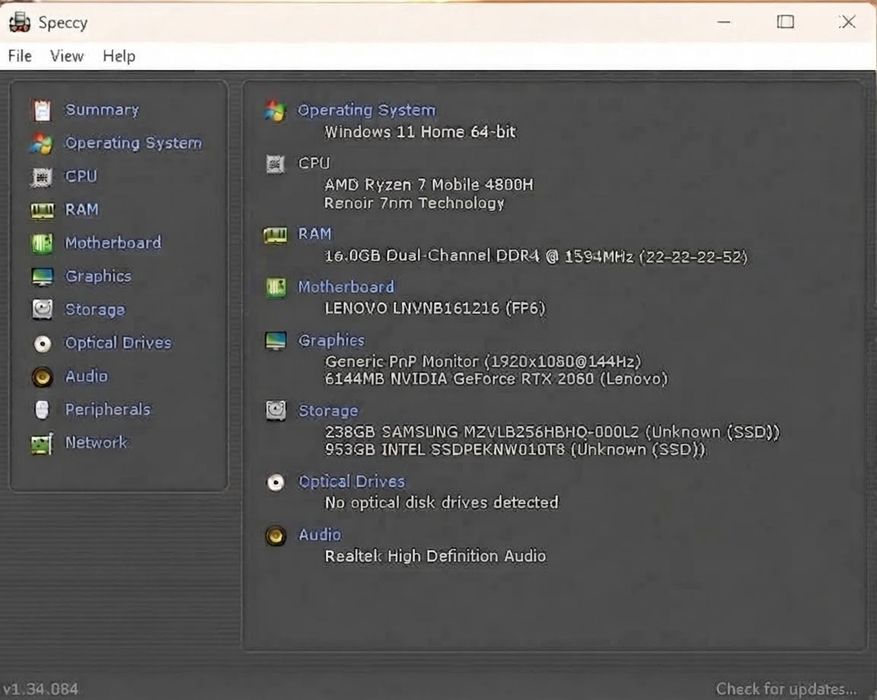The width and height of the screenshot is (877, 700).
Task: Click the Audio speaker icon in summary panel
Action: [x=276, y=536]
